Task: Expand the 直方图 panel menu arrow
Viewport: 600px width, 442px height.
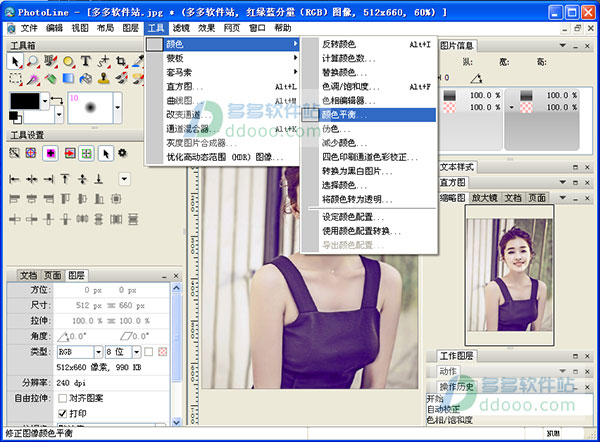Action: (562, 183)
